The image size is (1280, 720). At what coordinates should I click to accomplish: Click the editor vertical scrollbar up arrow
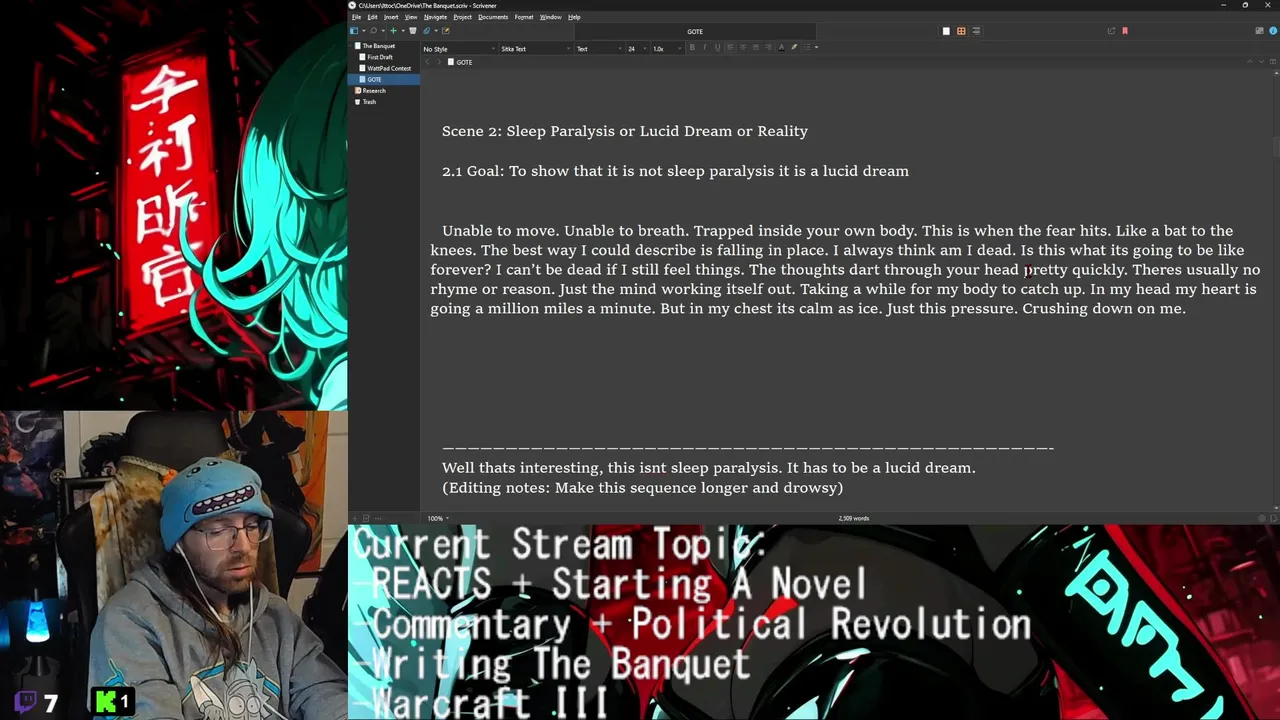click(x=1275, y=74)
